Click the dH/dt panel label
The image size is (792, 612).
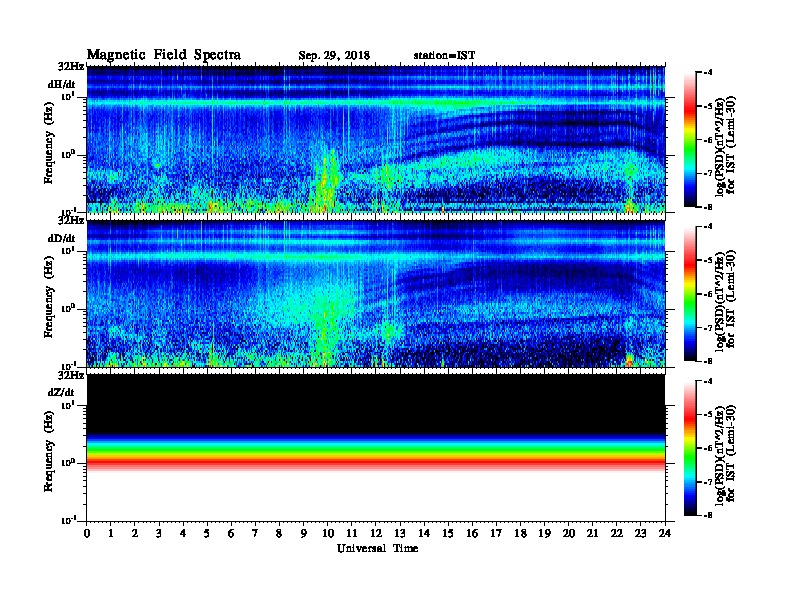62,84
